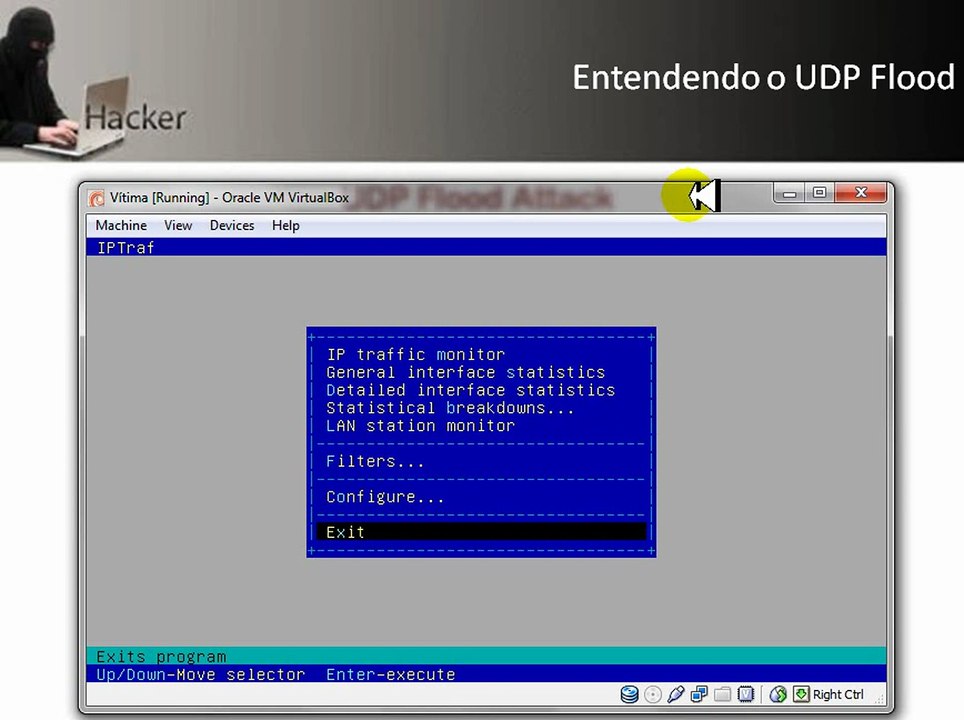Click the 'Exits program' status text
964x720 pixels.
161,656
